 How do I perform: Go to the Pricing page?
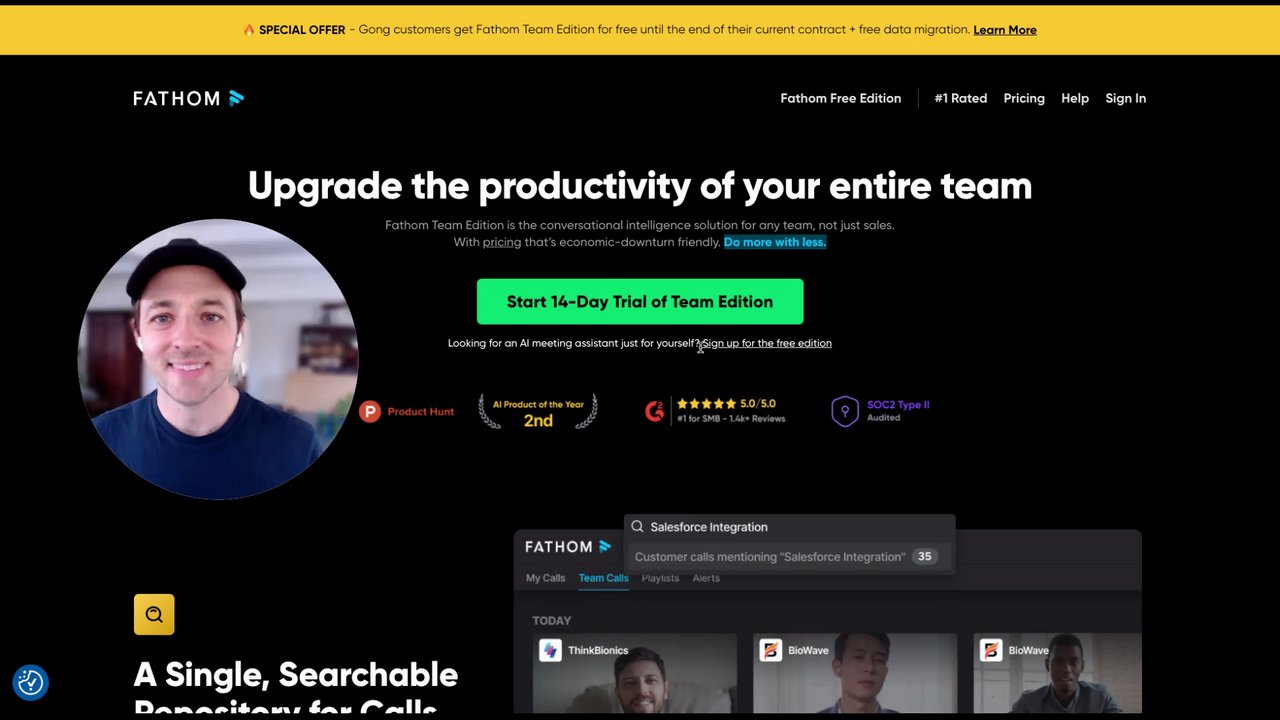coord(1024,98)
